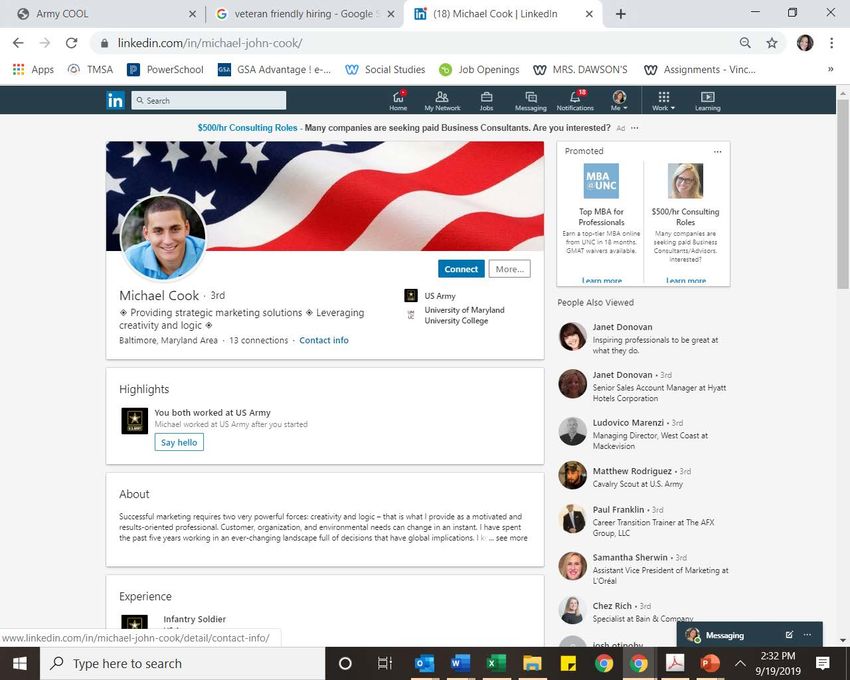Screen dimensions: 850x680
Task: Open Messaging bar more options dots
Action: coord(807,634)
